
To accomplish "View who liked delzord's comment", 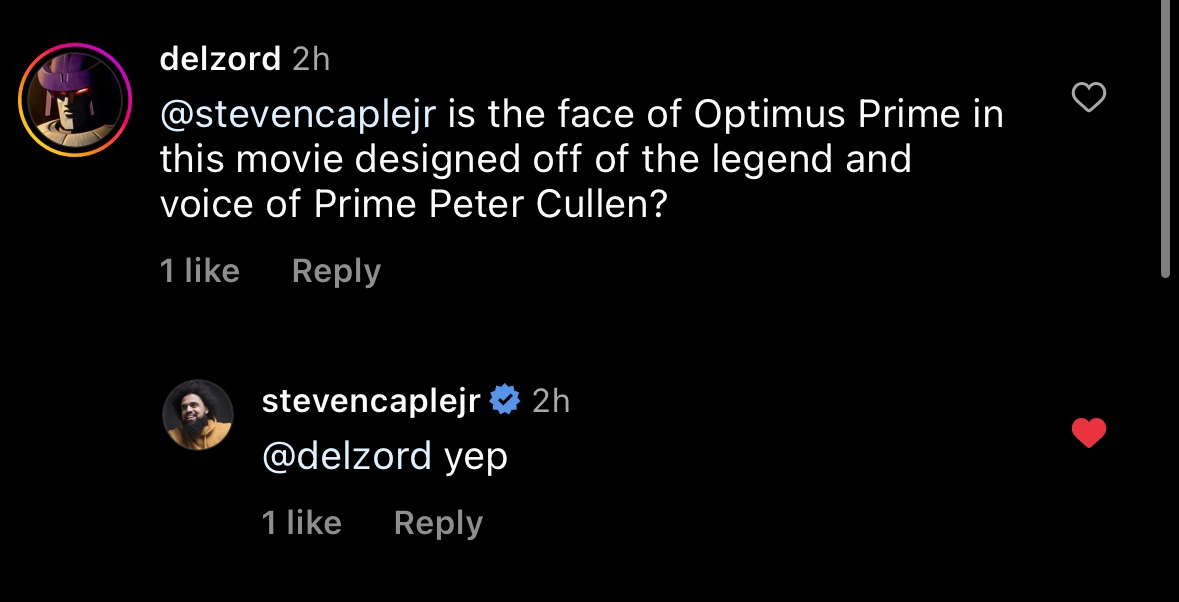I will tap(200, 271).
